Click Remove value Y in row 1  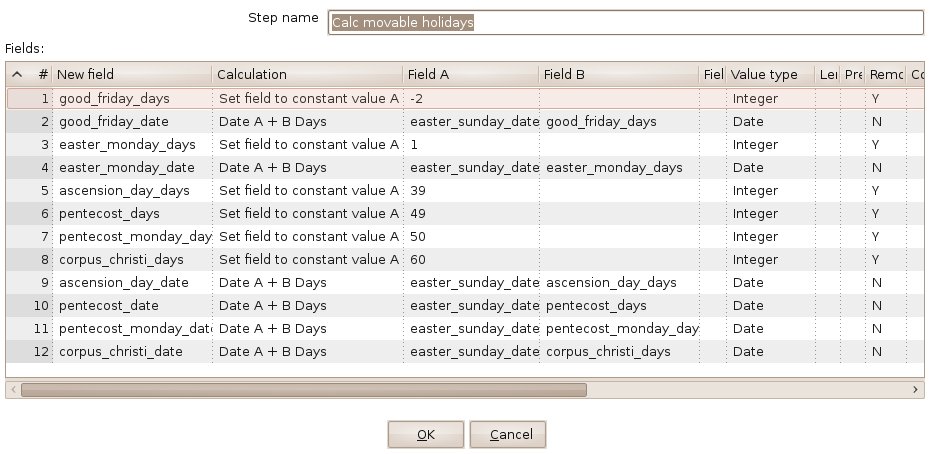pyautogui.click(x=886, y=99)
